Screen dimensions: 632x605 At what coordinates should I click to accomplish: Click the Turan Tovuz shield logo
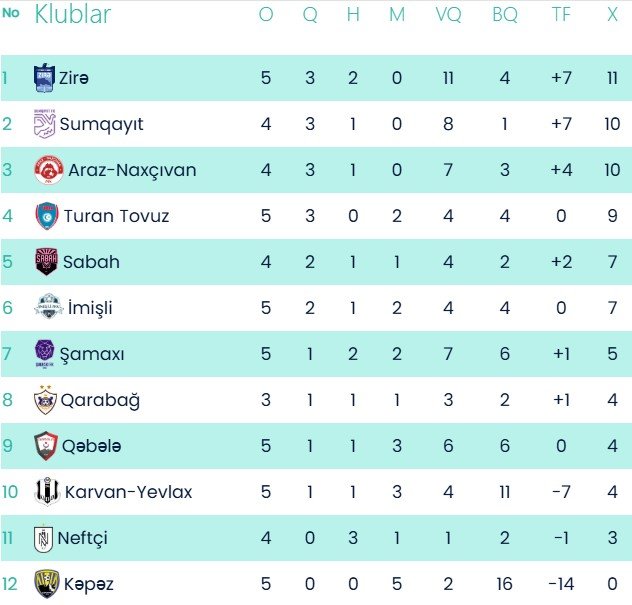pos(46,216)
